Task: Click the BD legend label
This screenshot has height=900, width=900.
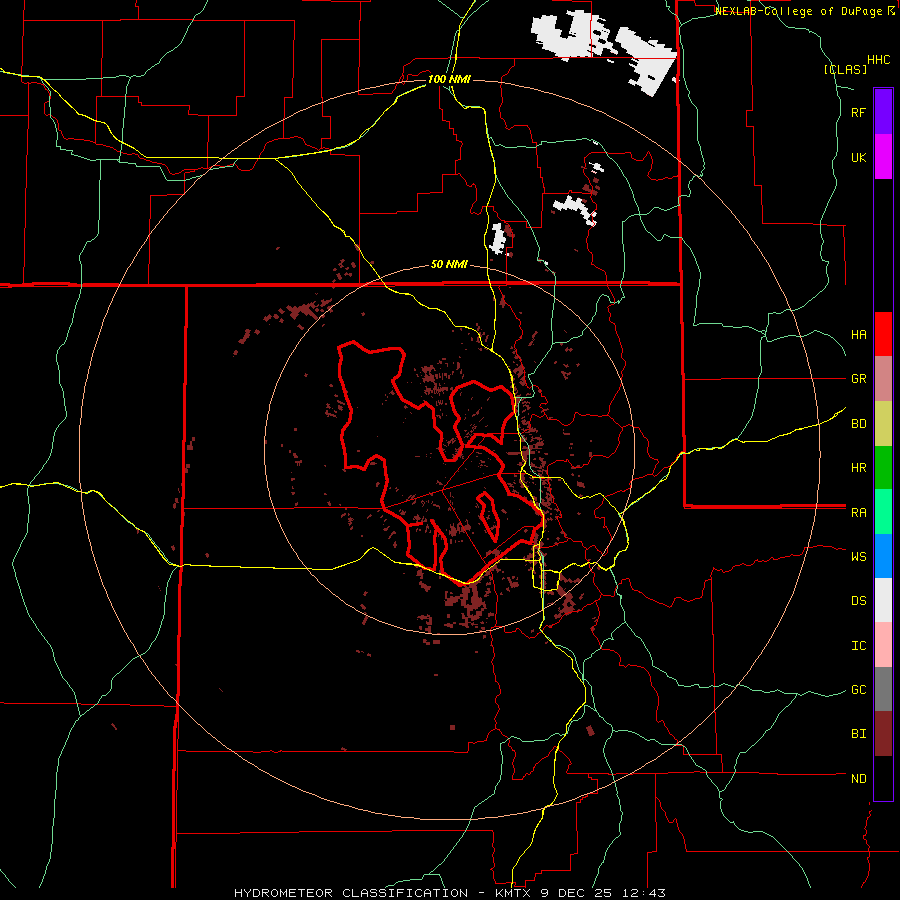Action: pos(858,424)
